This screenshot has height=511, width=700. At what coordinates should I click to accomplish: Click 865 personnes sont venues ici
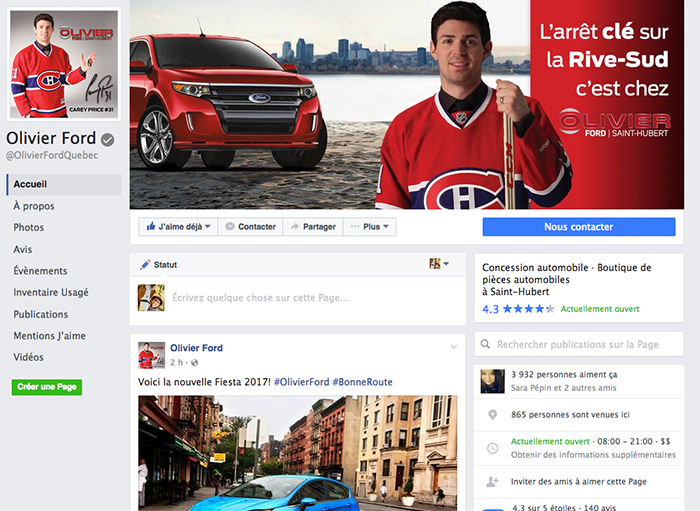[570, 415]
